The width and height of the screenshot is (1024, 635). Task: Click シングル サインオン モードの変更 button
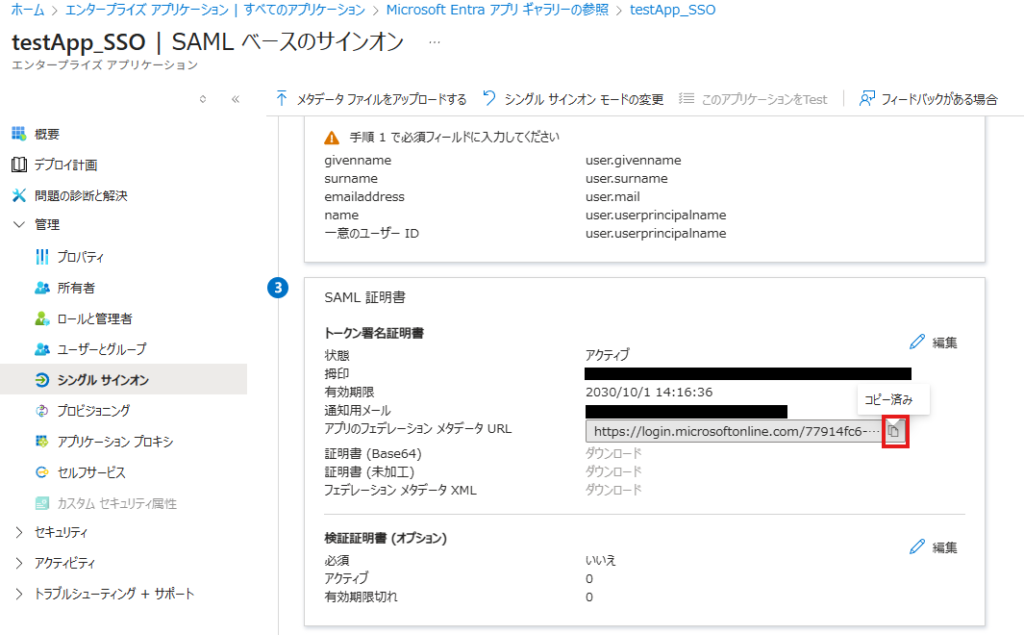(573, 99)
